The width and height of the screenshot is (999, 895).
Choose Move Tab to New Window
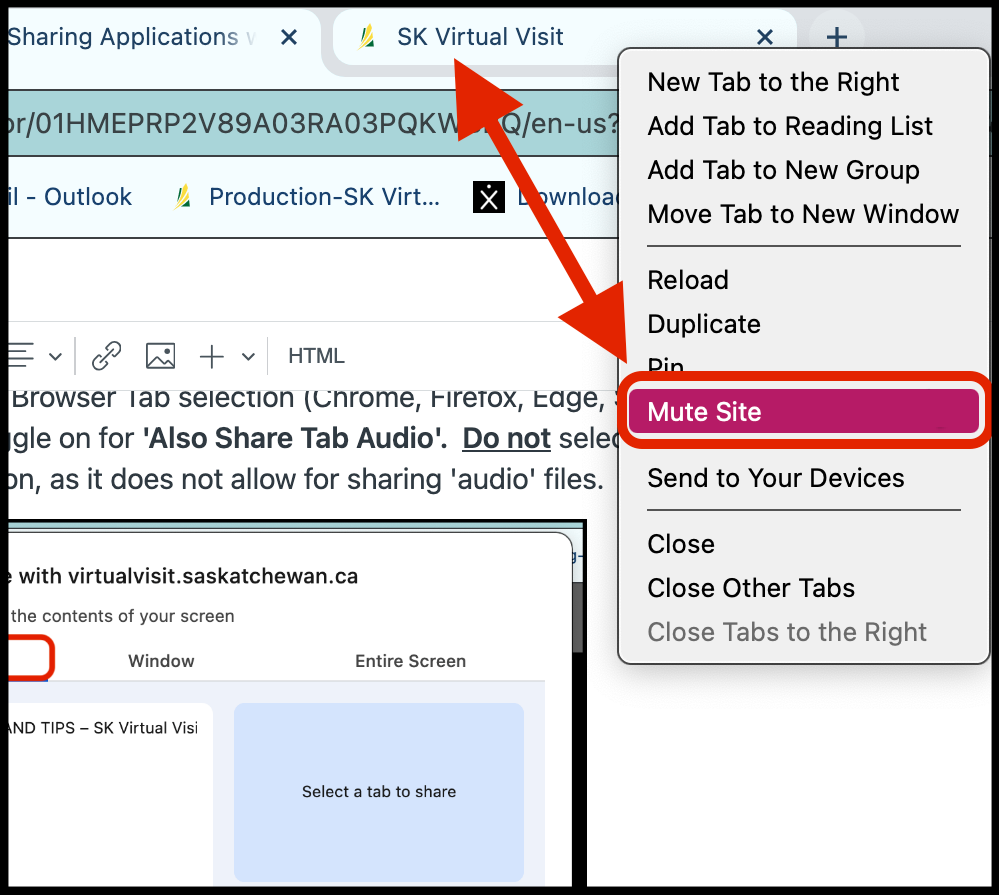point(802,214)
